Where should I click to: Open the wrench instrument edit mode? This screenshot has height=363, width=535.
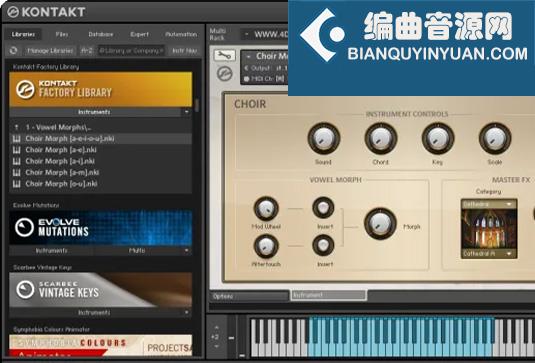(x=225, y=55)
